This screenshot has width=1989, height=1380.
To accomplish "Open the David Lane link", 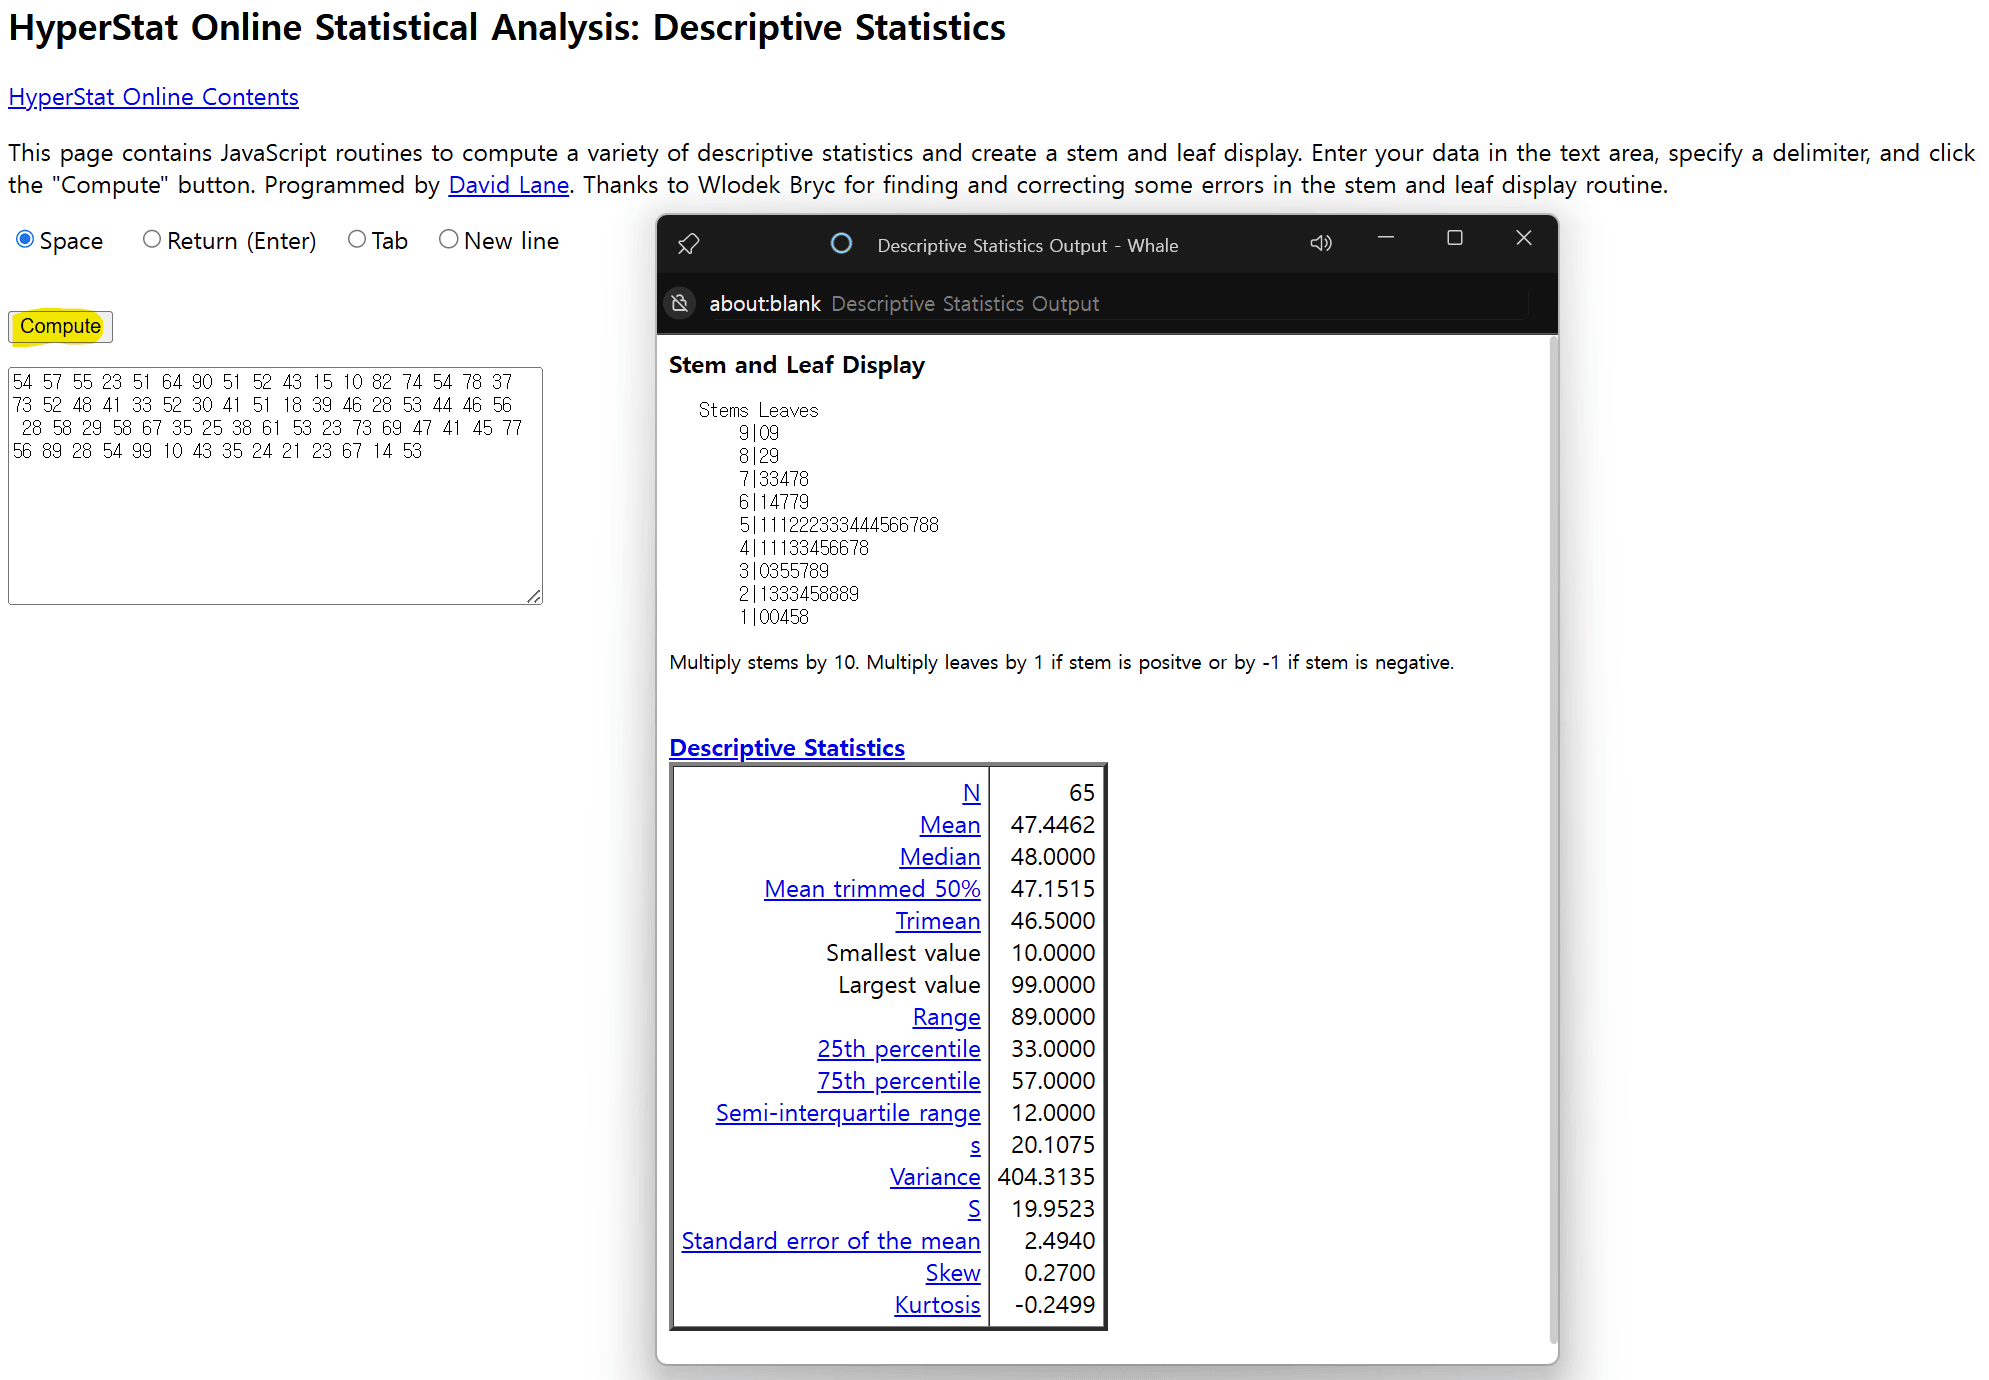I will coord(508,185).
